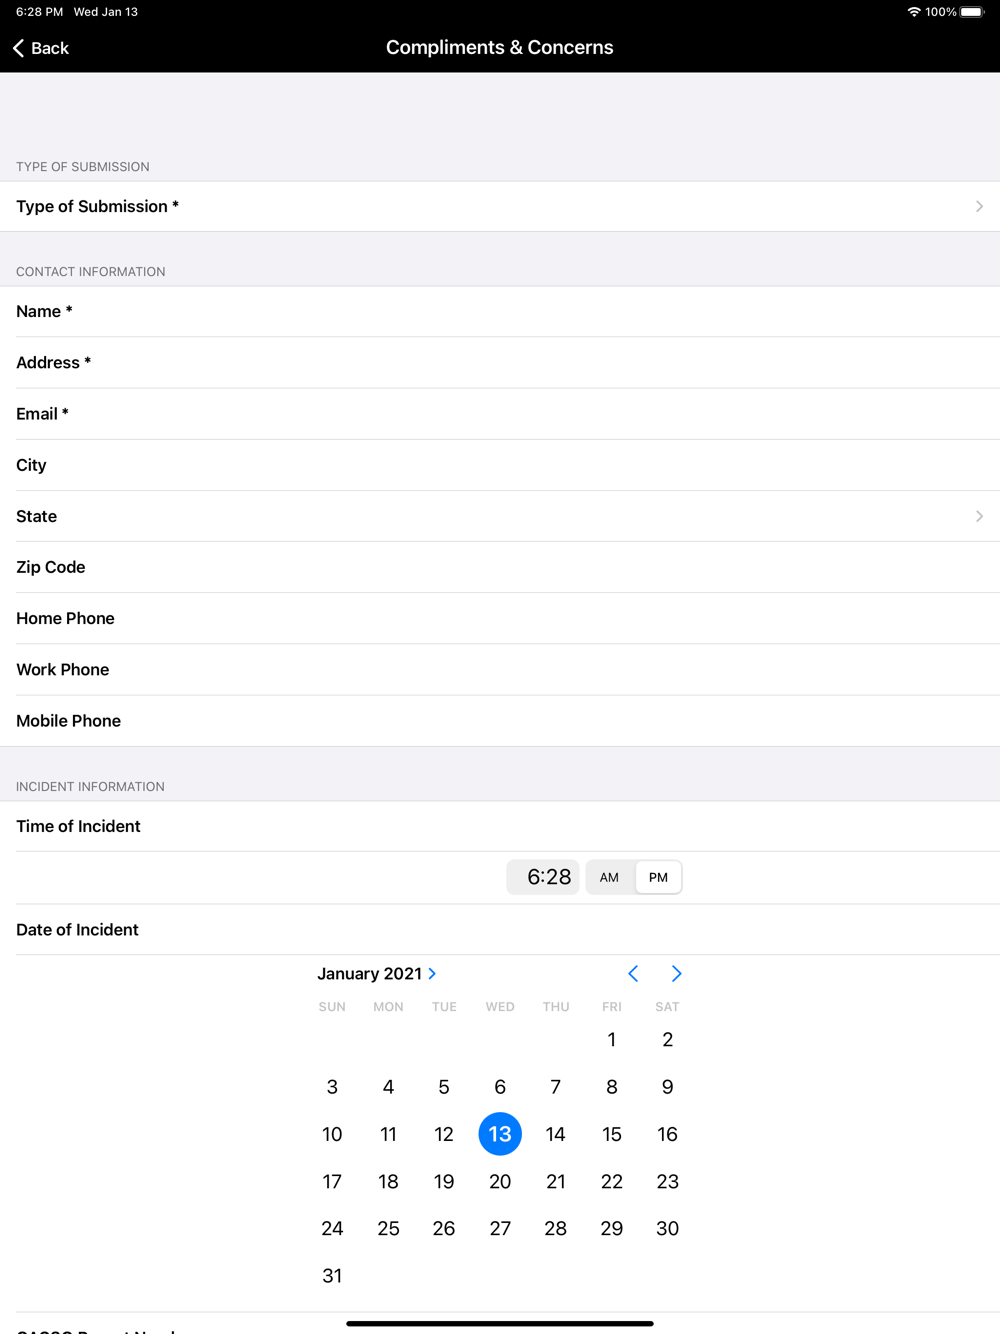Select January 1 on the calendar
This screenshot has width=1000, height=1334.
point(612,1040)
